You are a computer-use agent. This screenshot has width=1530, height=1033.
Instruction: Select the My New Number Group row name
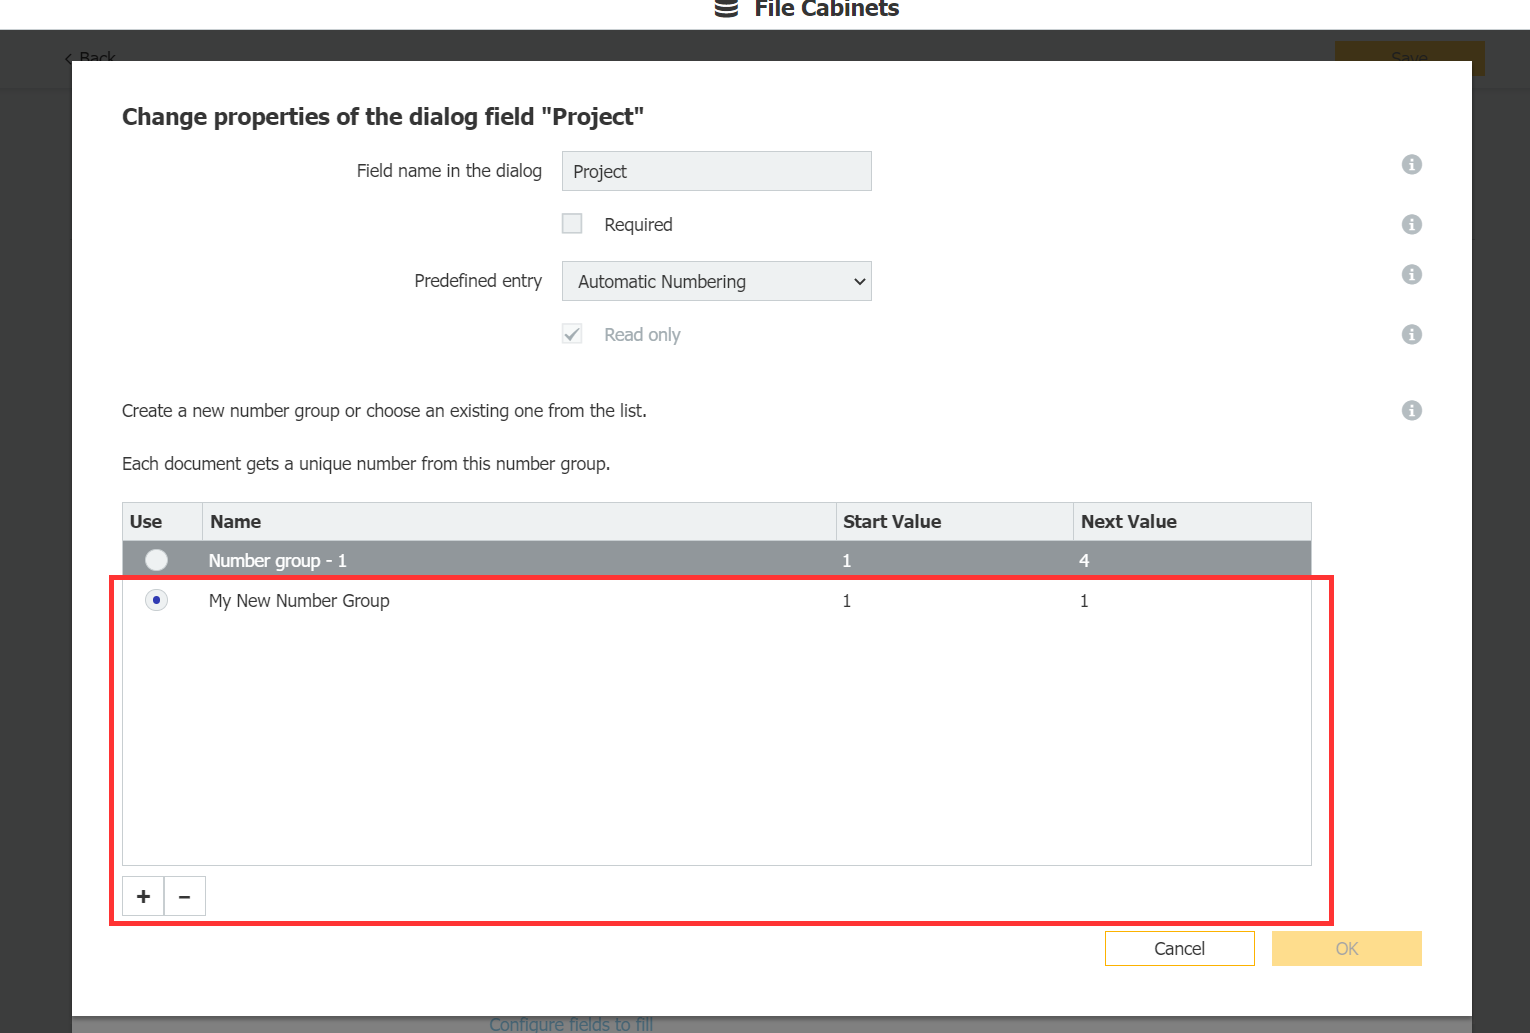299,601
